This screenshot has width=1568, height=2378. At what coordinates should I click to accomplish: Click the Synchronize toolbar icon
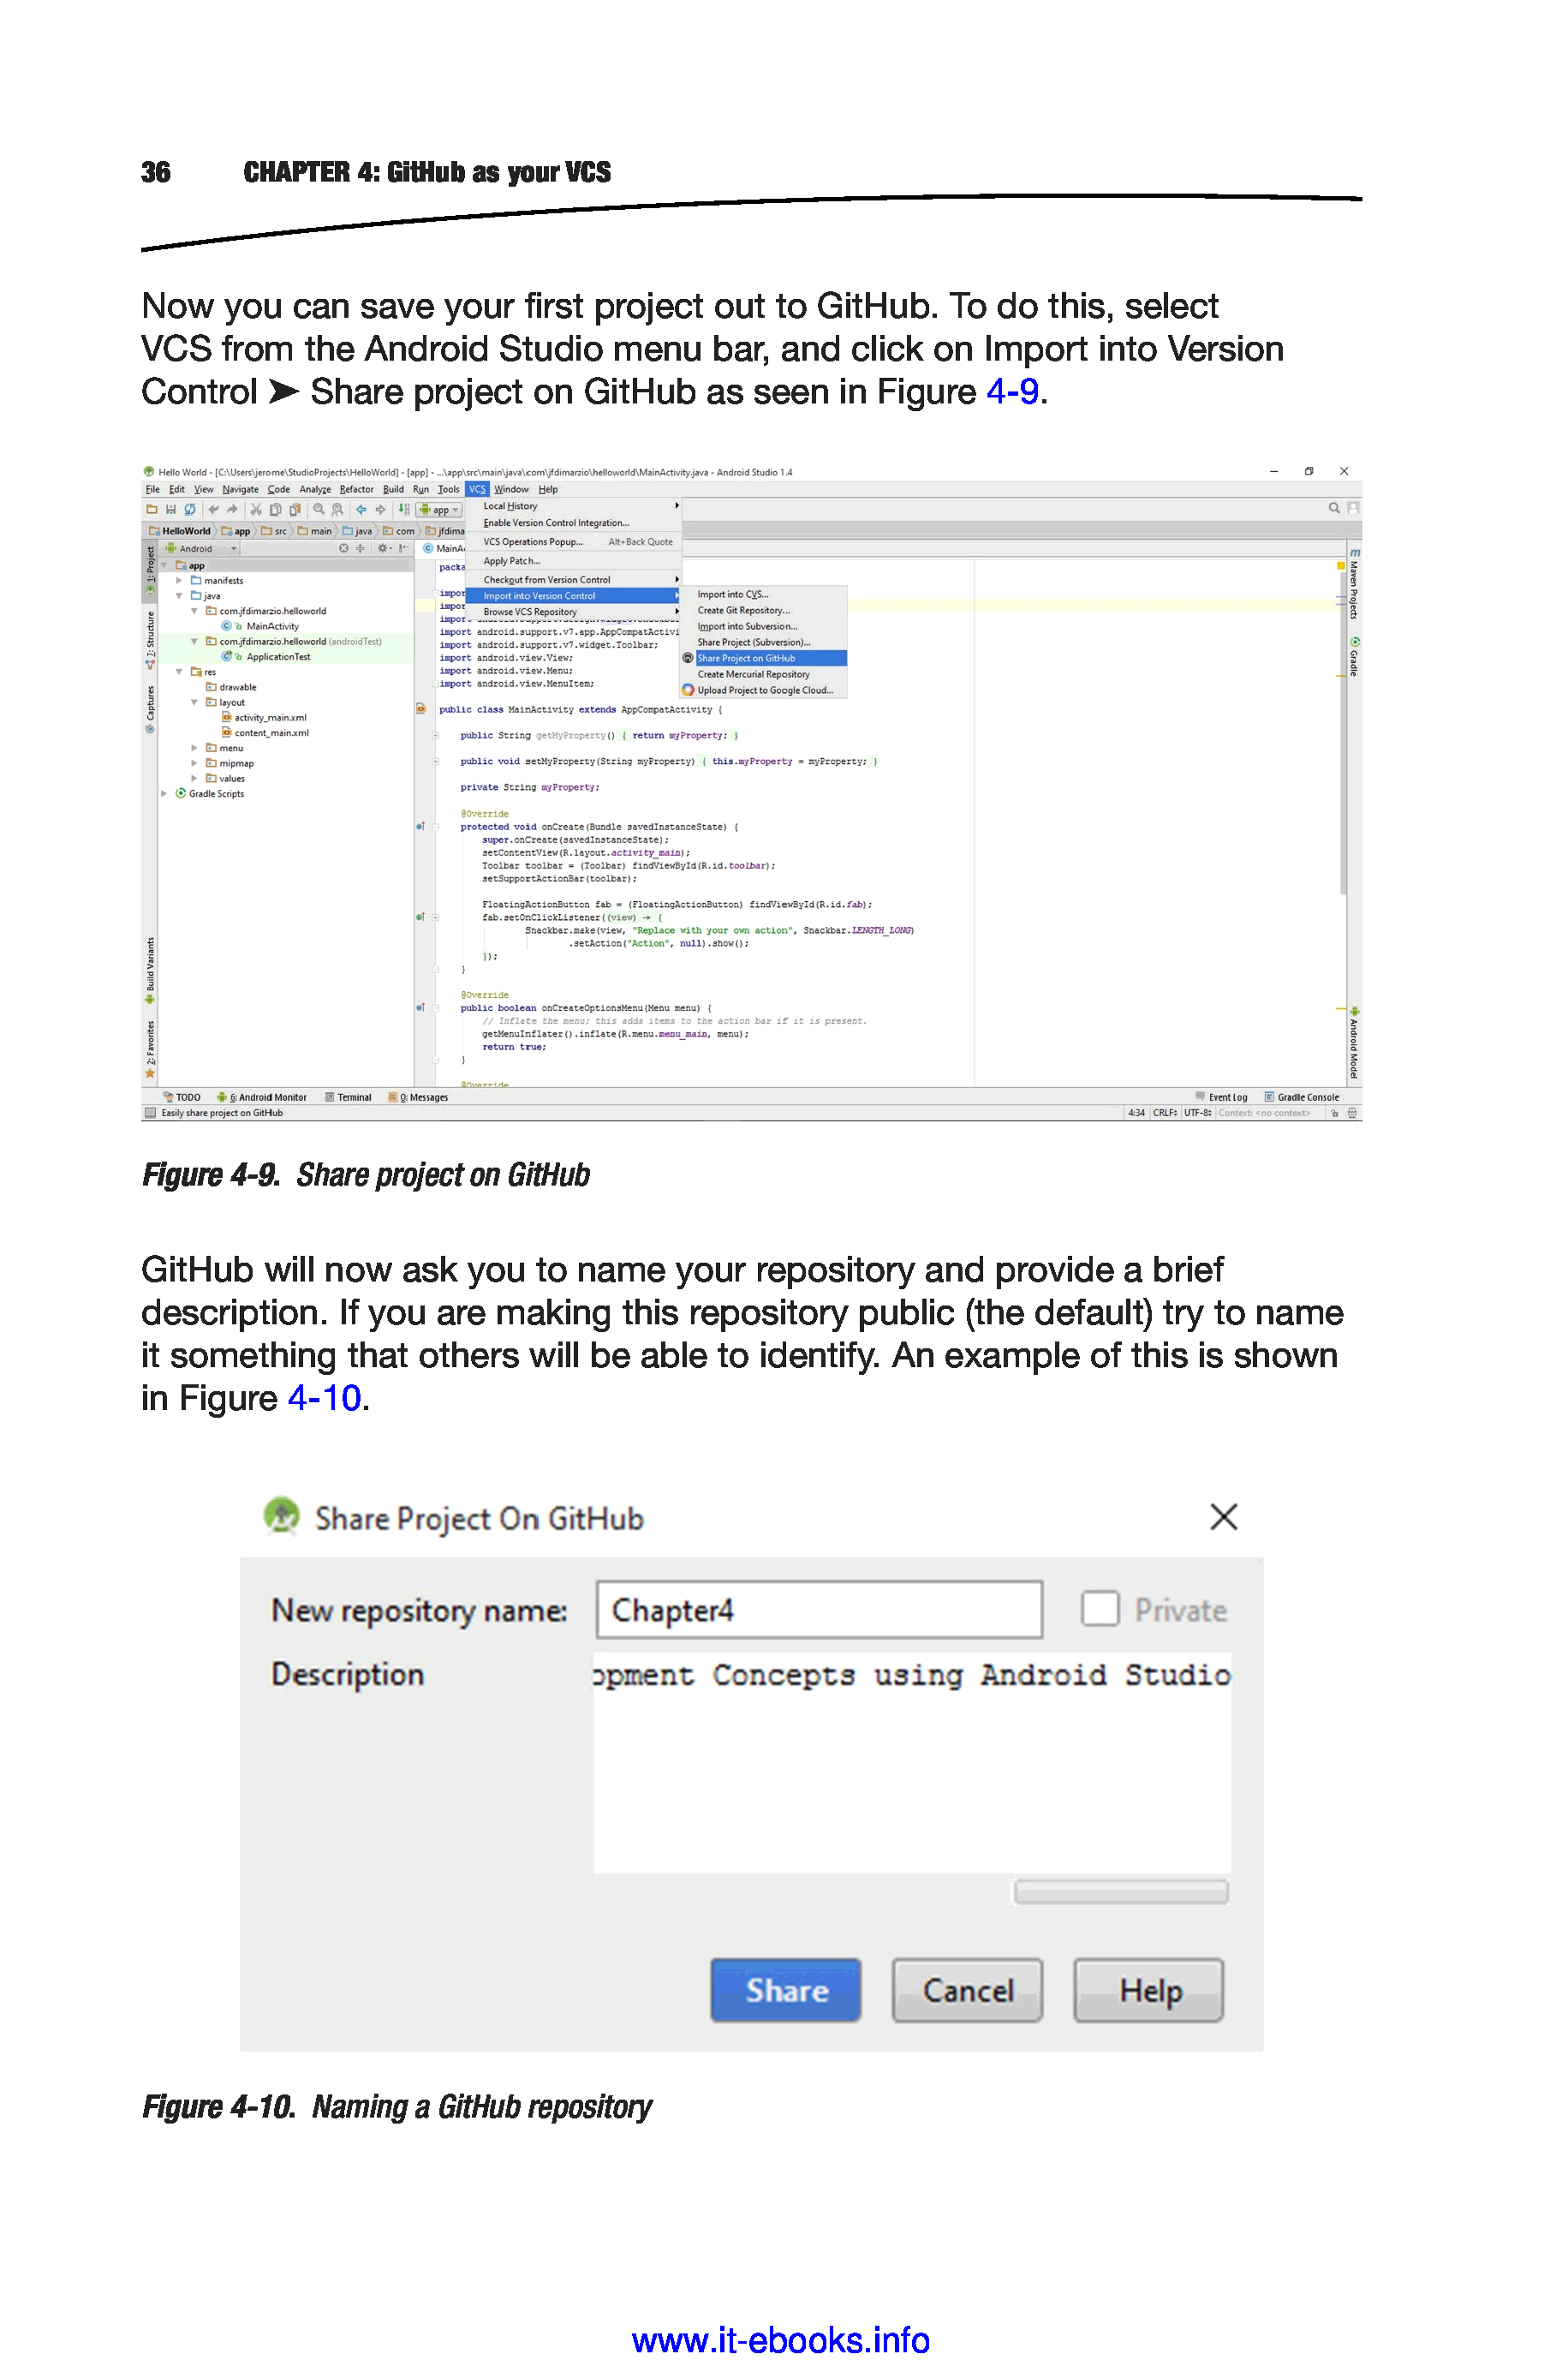[x=189, y=509]
